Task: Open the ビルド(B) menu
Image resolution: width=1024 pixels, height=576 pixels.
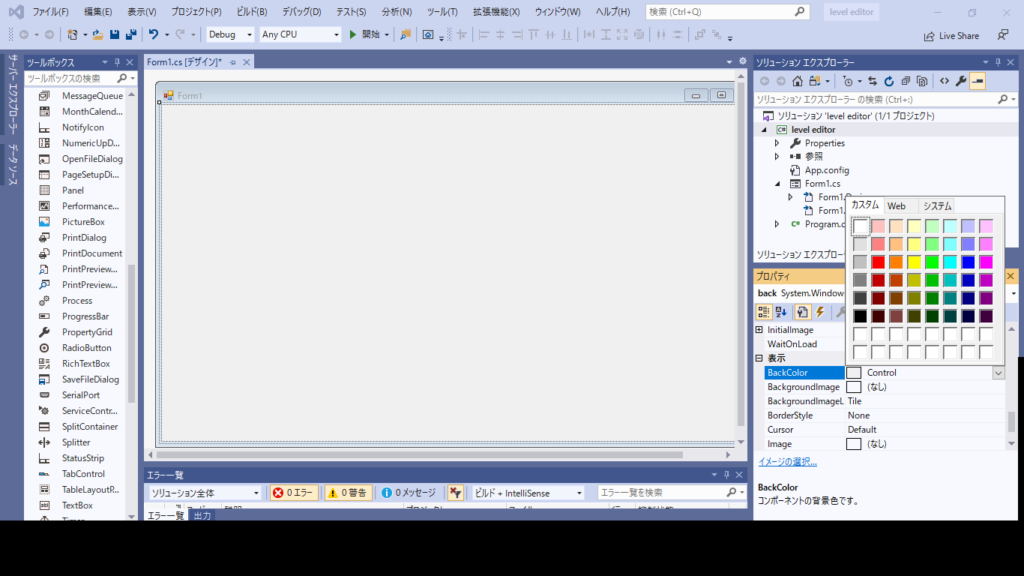Action: (x=249, y=12)
